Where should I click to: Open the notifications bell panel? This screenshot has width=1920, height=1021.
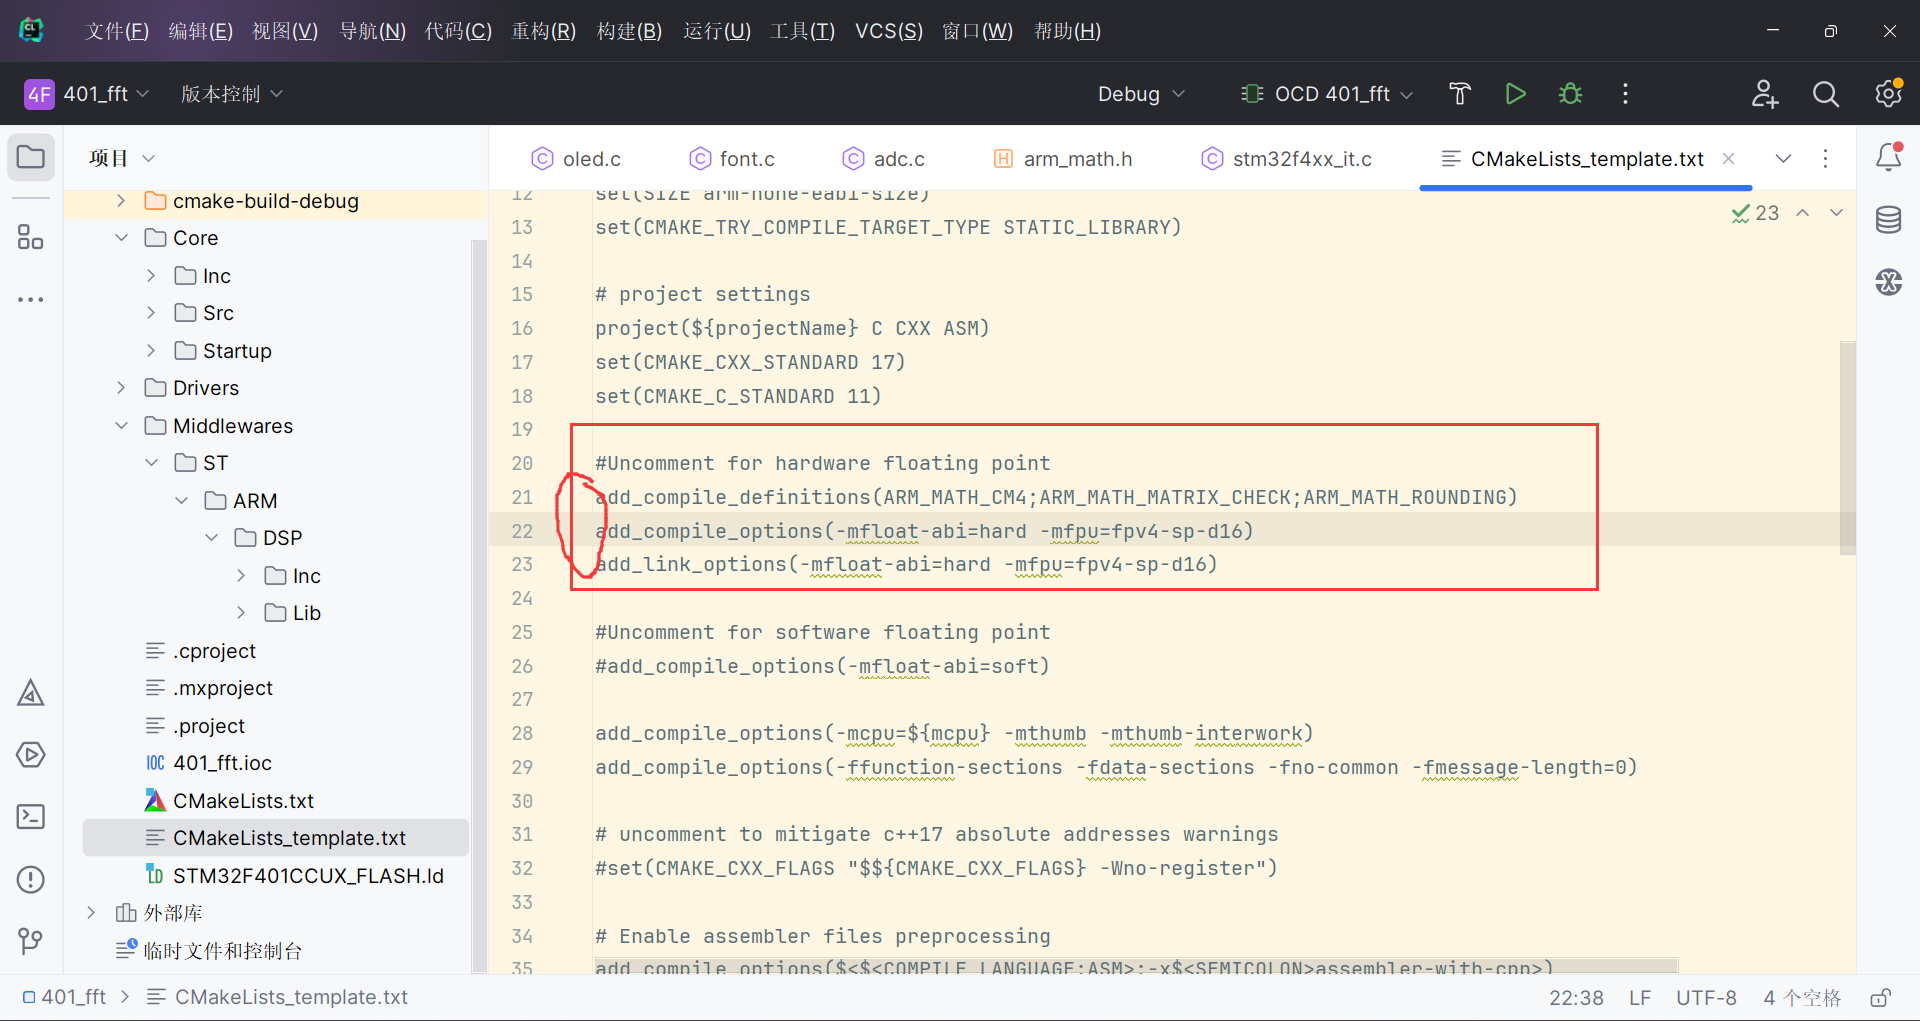1889,157
